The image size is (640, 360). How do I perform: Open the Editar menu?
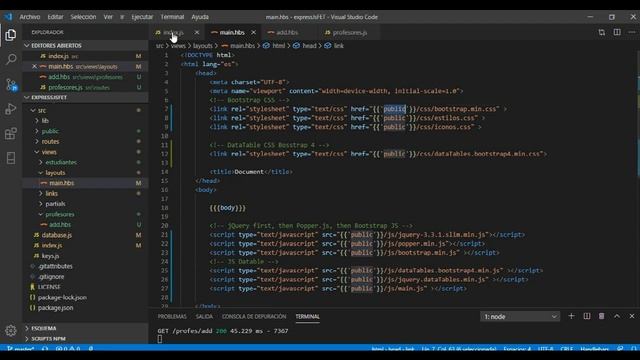[x=56, y=17]
